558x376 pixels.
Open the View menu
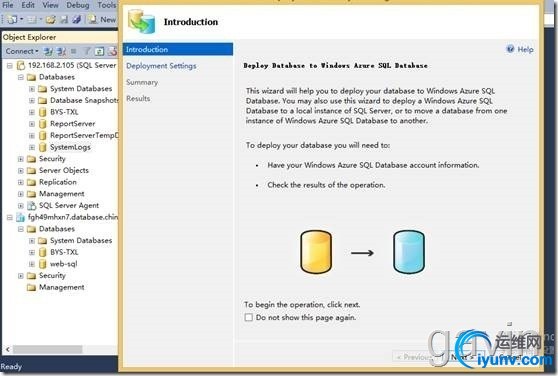coord(50,5)
